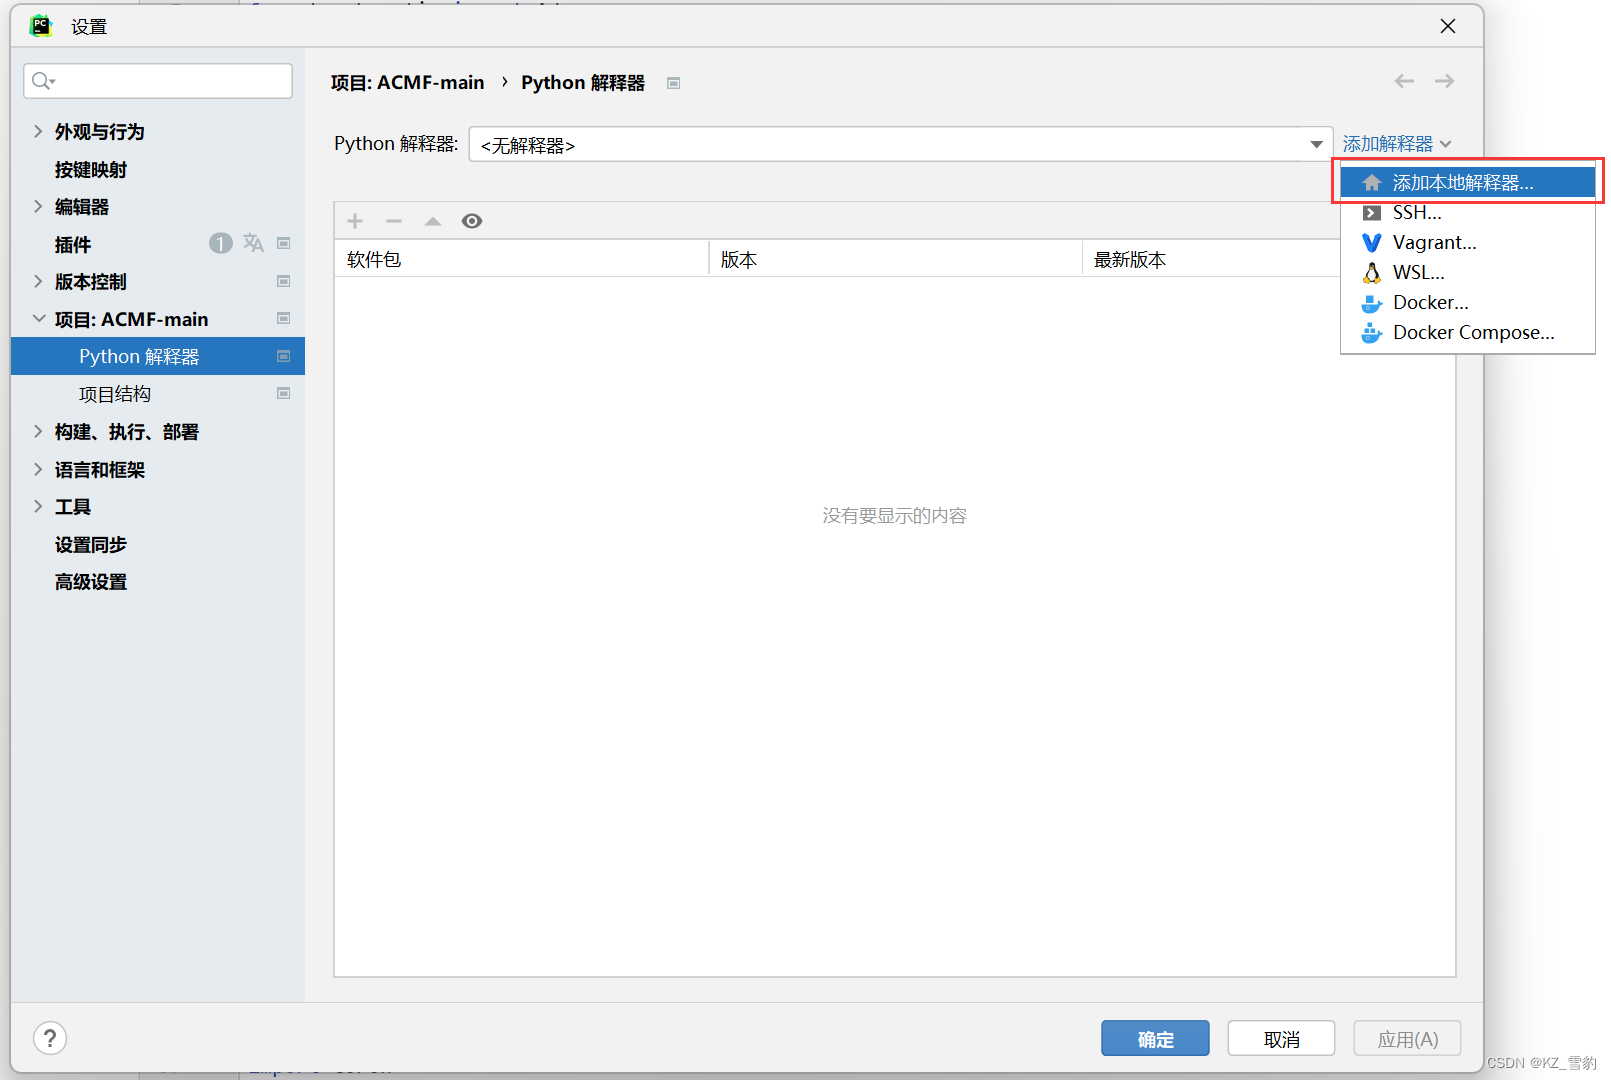Viewport: 1611px width, 1080px height.
Task: Toggle show early releases eye icon
Action: pyautogui.click(x=472, y=221)
